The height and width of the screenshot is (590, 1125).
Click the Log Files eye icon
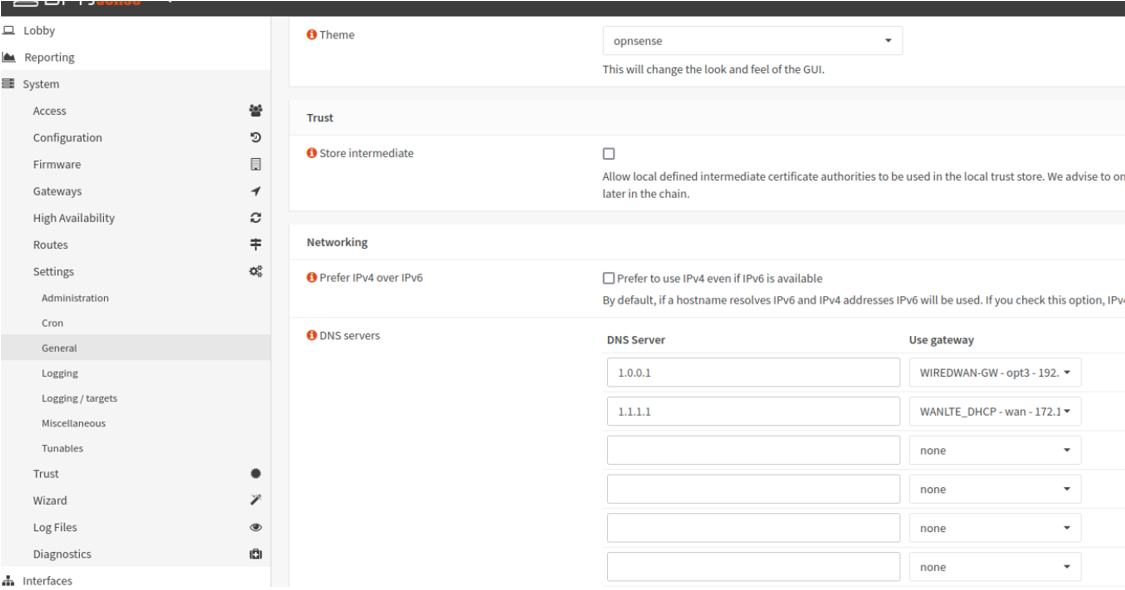pos(255,527)
